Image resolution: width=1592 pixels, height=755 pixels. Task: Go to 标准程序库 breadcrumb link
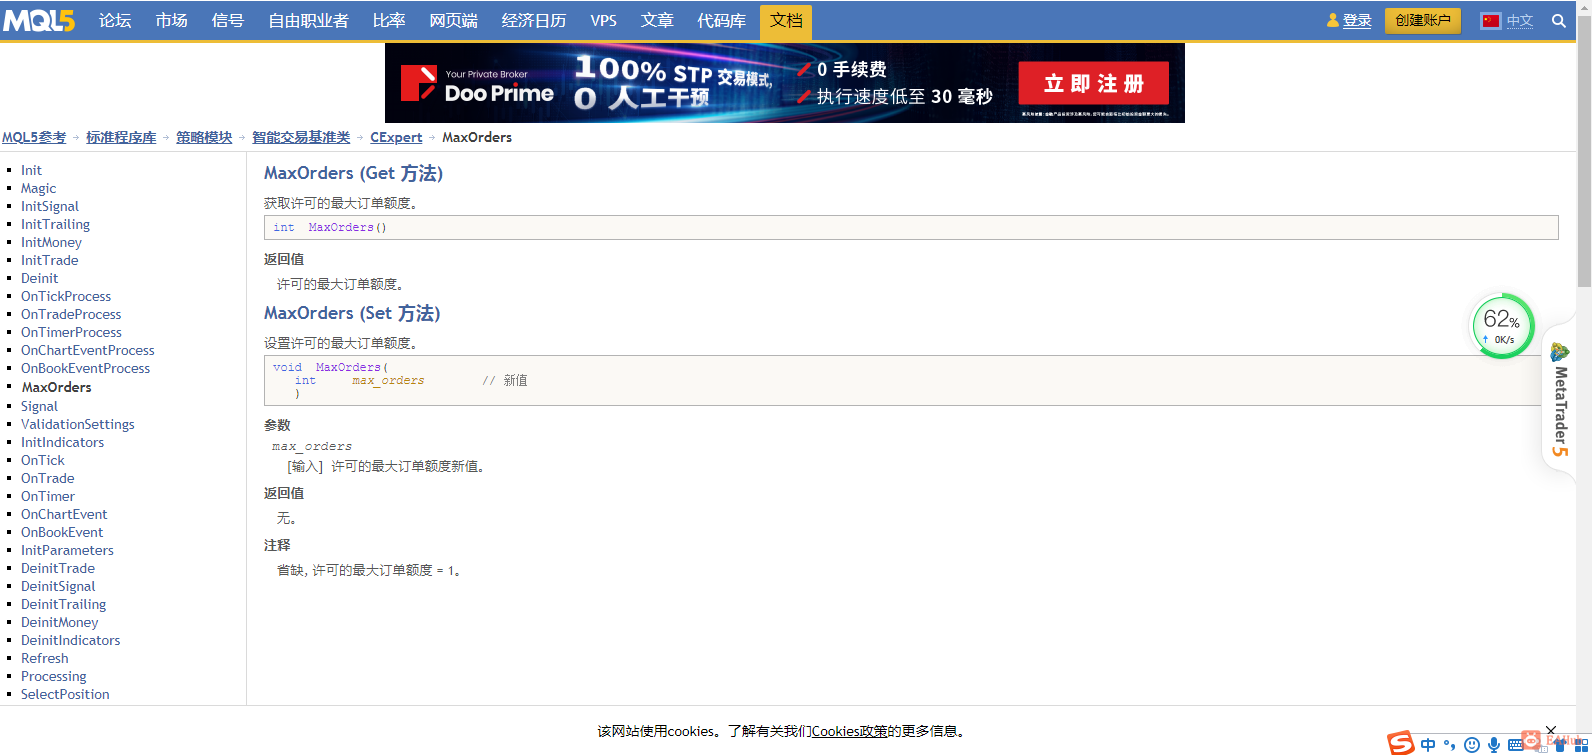click(x=121, y=138)
